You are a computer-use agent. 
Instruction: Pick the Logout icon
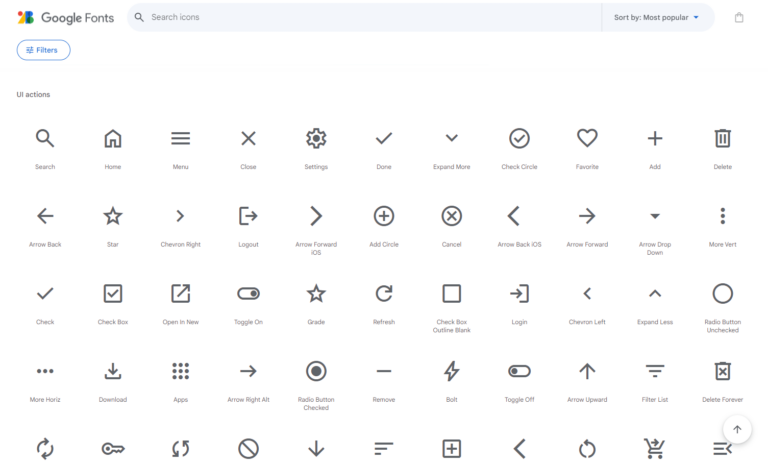click(248, 216)
